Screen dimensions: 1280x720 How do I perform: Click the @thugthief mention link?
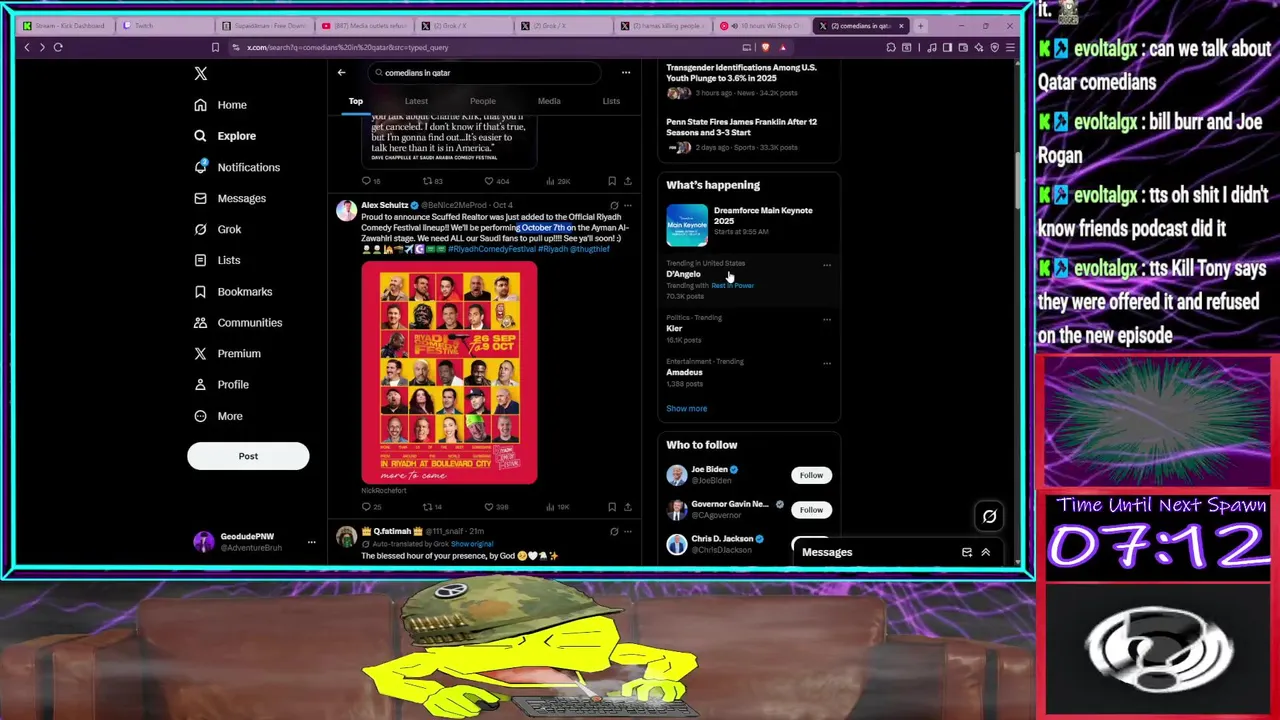590,249
